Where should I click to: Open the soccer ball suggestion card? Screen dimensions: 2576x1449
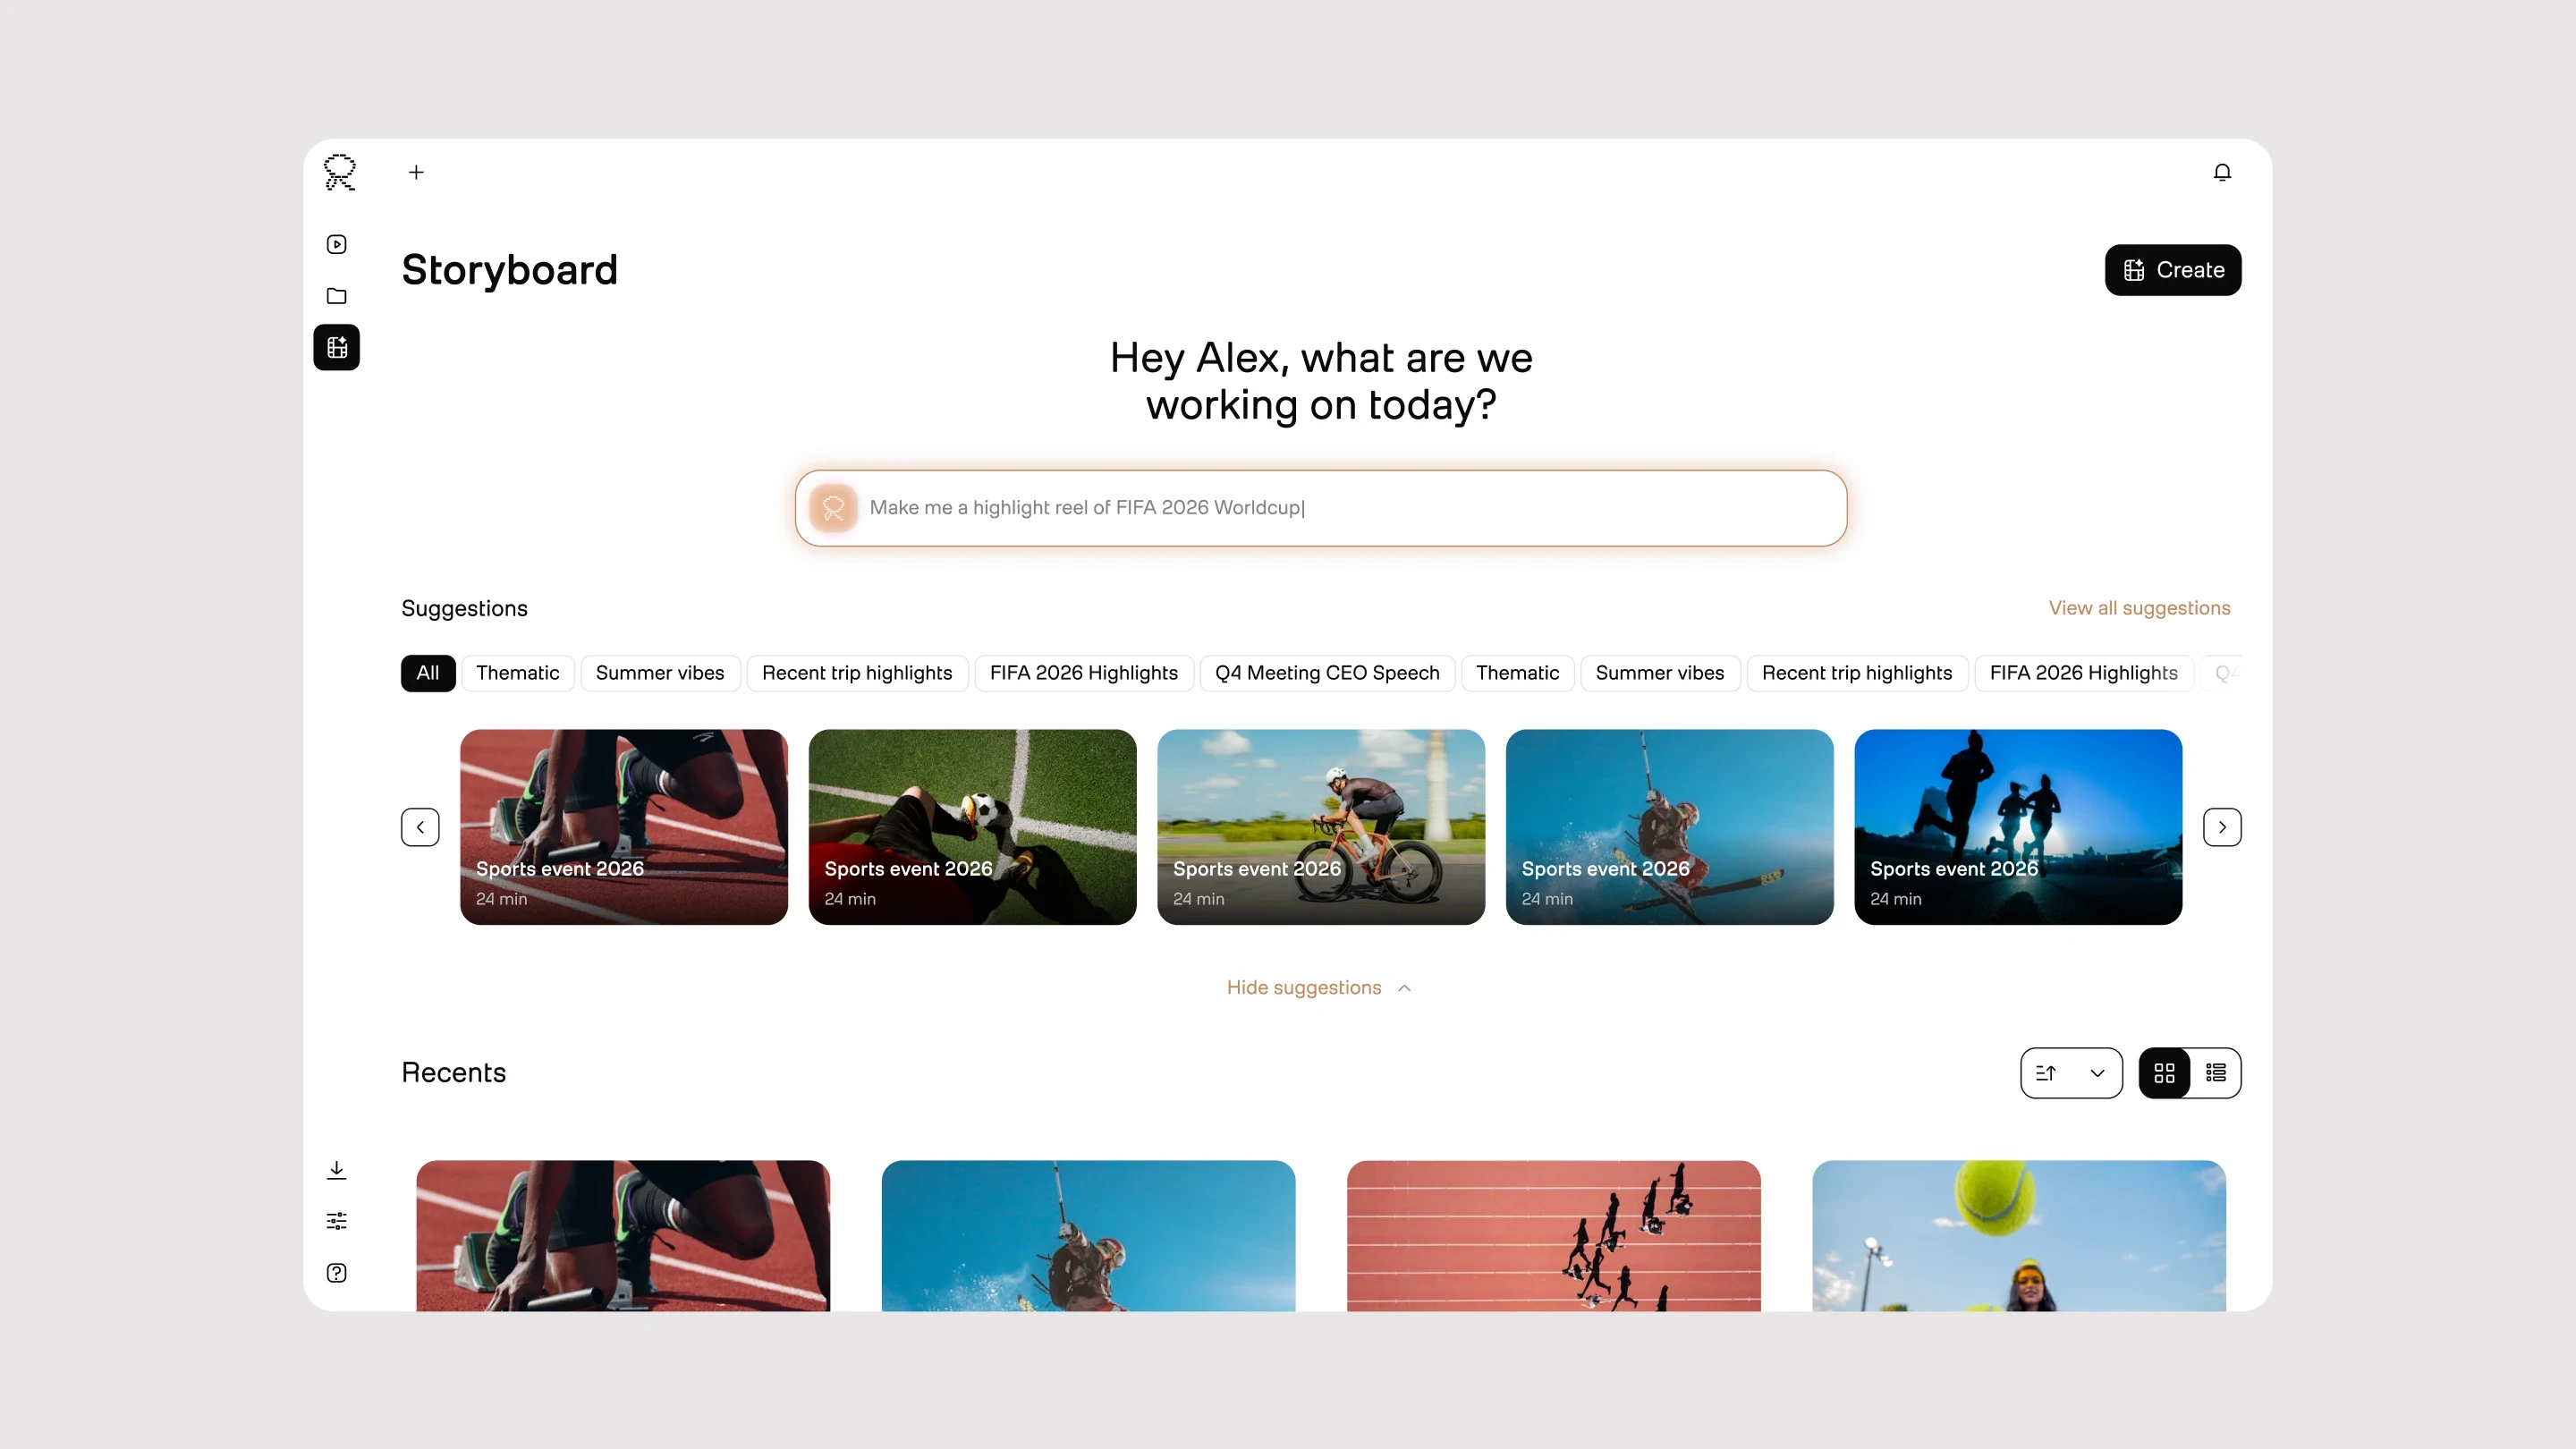point(972,827)
